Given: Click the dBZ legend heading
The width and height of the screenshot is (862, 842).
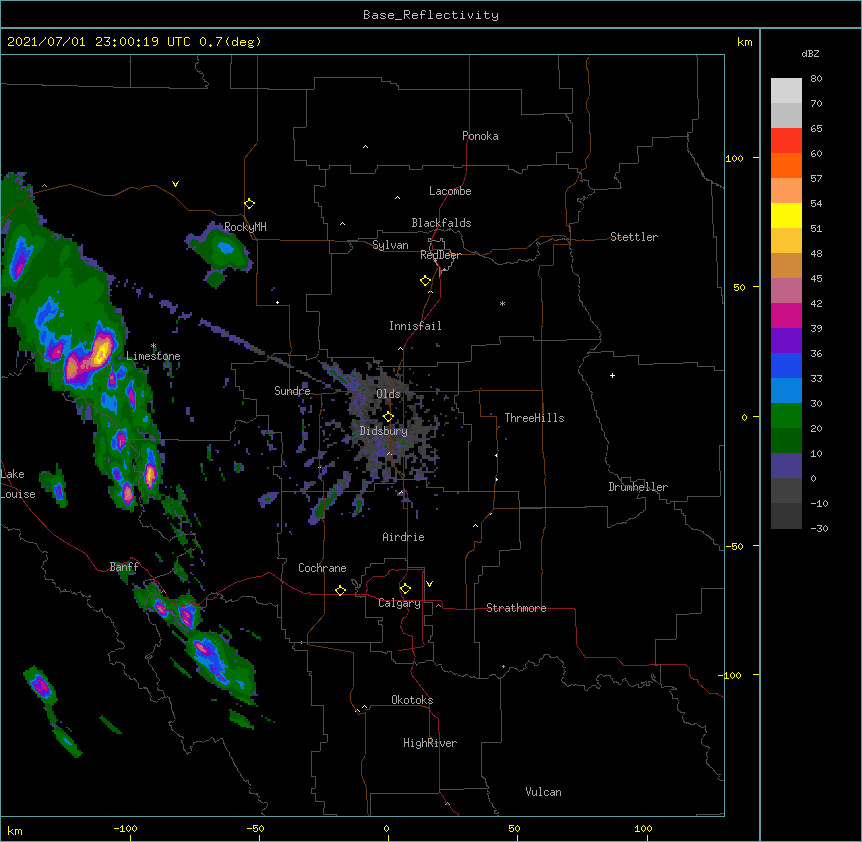Looking at the screenshot, I should coord(810,53).
